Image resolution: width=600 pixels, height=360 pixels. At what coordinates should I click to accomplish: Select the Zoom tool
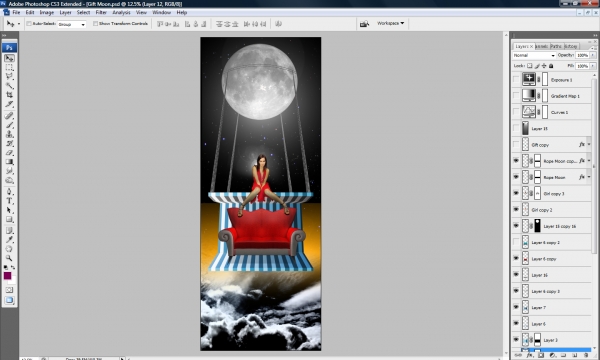9,258
